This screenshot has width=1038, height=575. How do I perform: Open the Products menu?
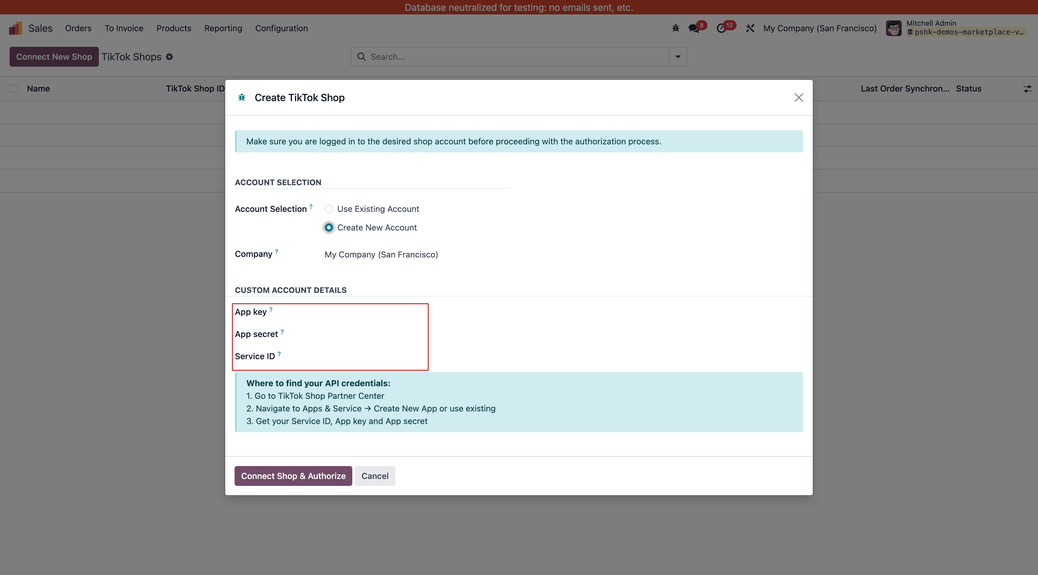pyautogui.click(x=173, y=28)
